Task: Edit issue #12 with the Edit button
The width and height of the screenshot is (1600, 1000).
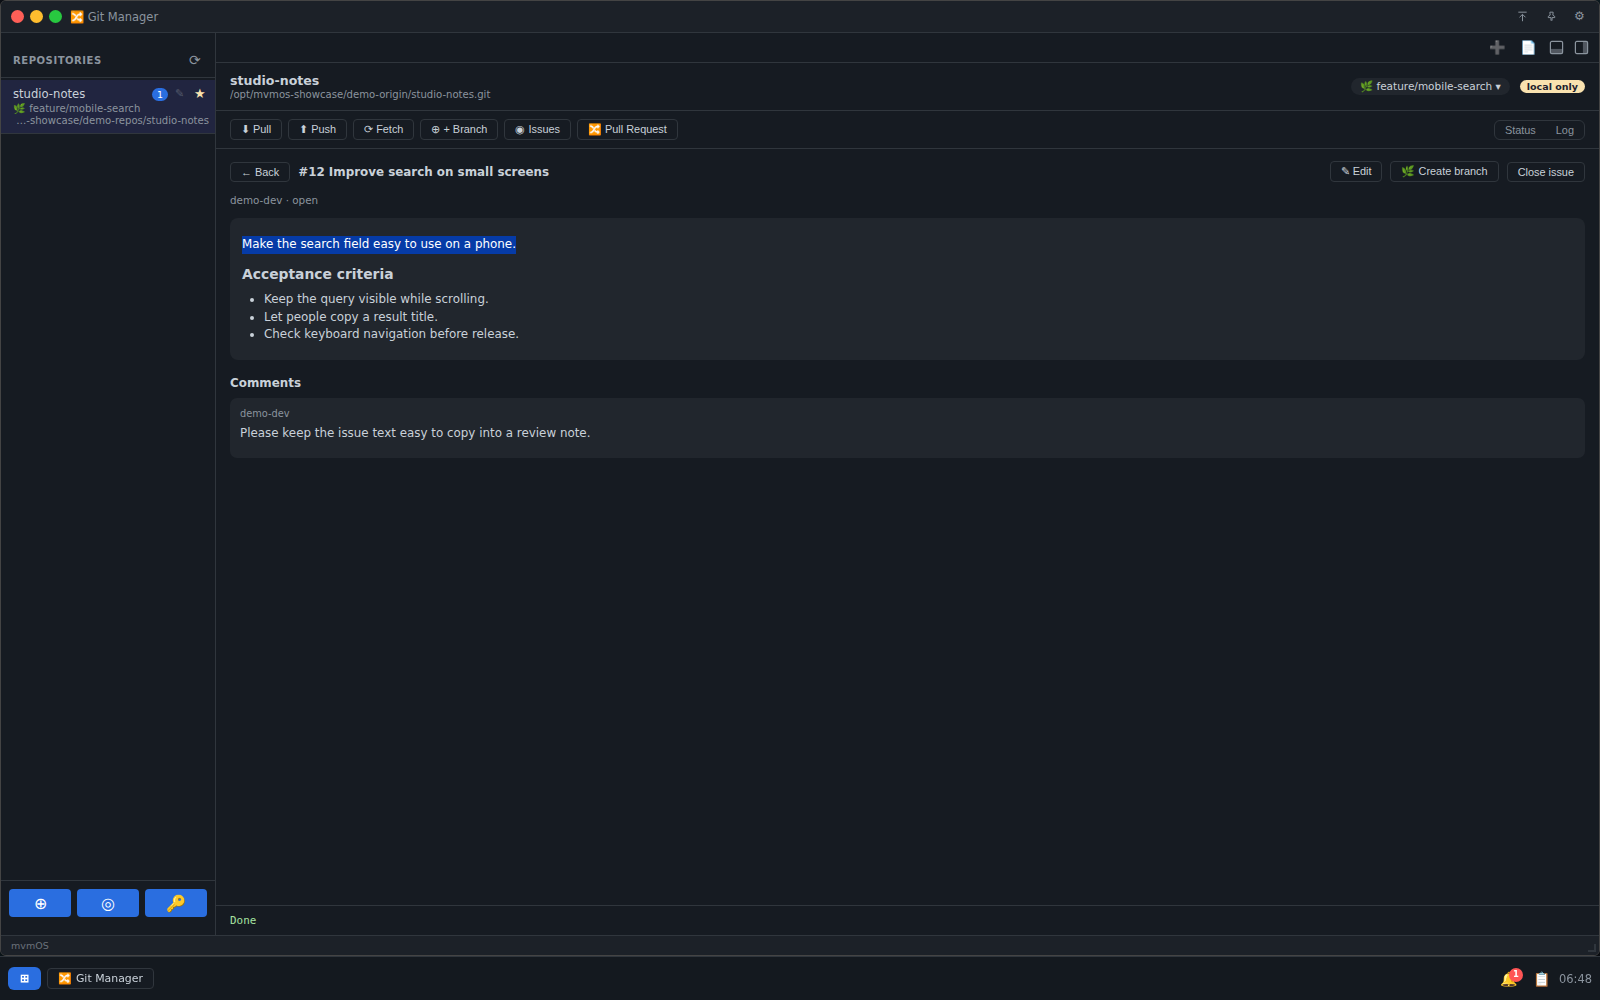Action: click(1356, 172)
